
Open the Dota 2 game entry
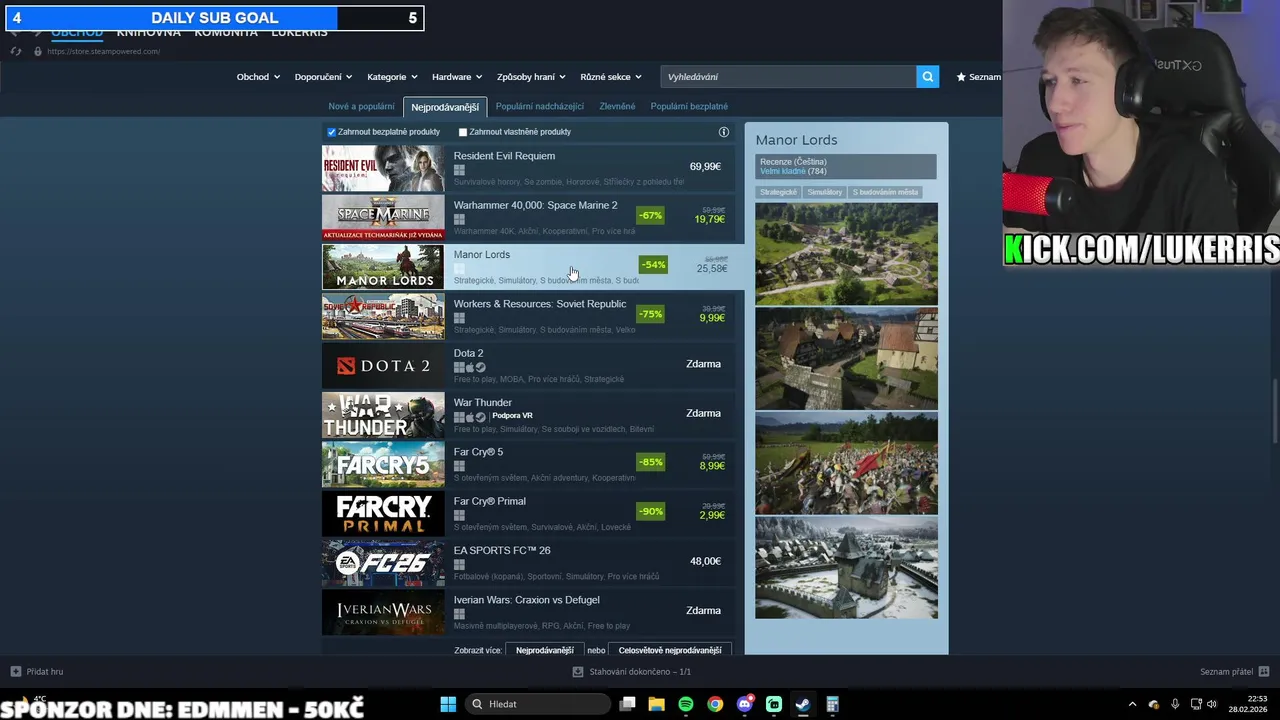click(528, 365)
